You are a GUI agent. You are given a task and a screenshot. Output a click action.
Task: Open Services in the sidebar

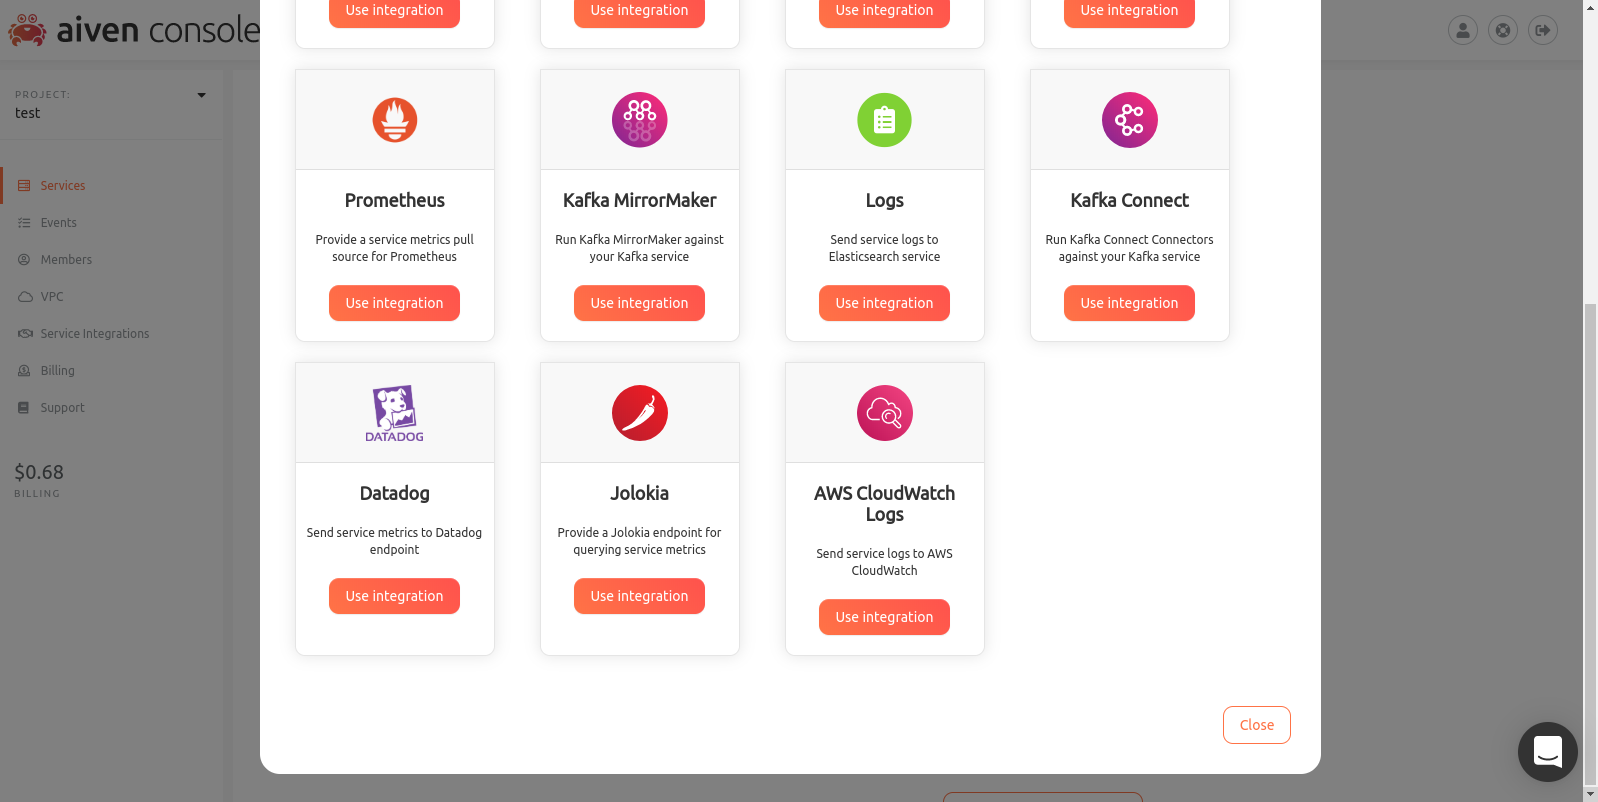tap(62, 186)
